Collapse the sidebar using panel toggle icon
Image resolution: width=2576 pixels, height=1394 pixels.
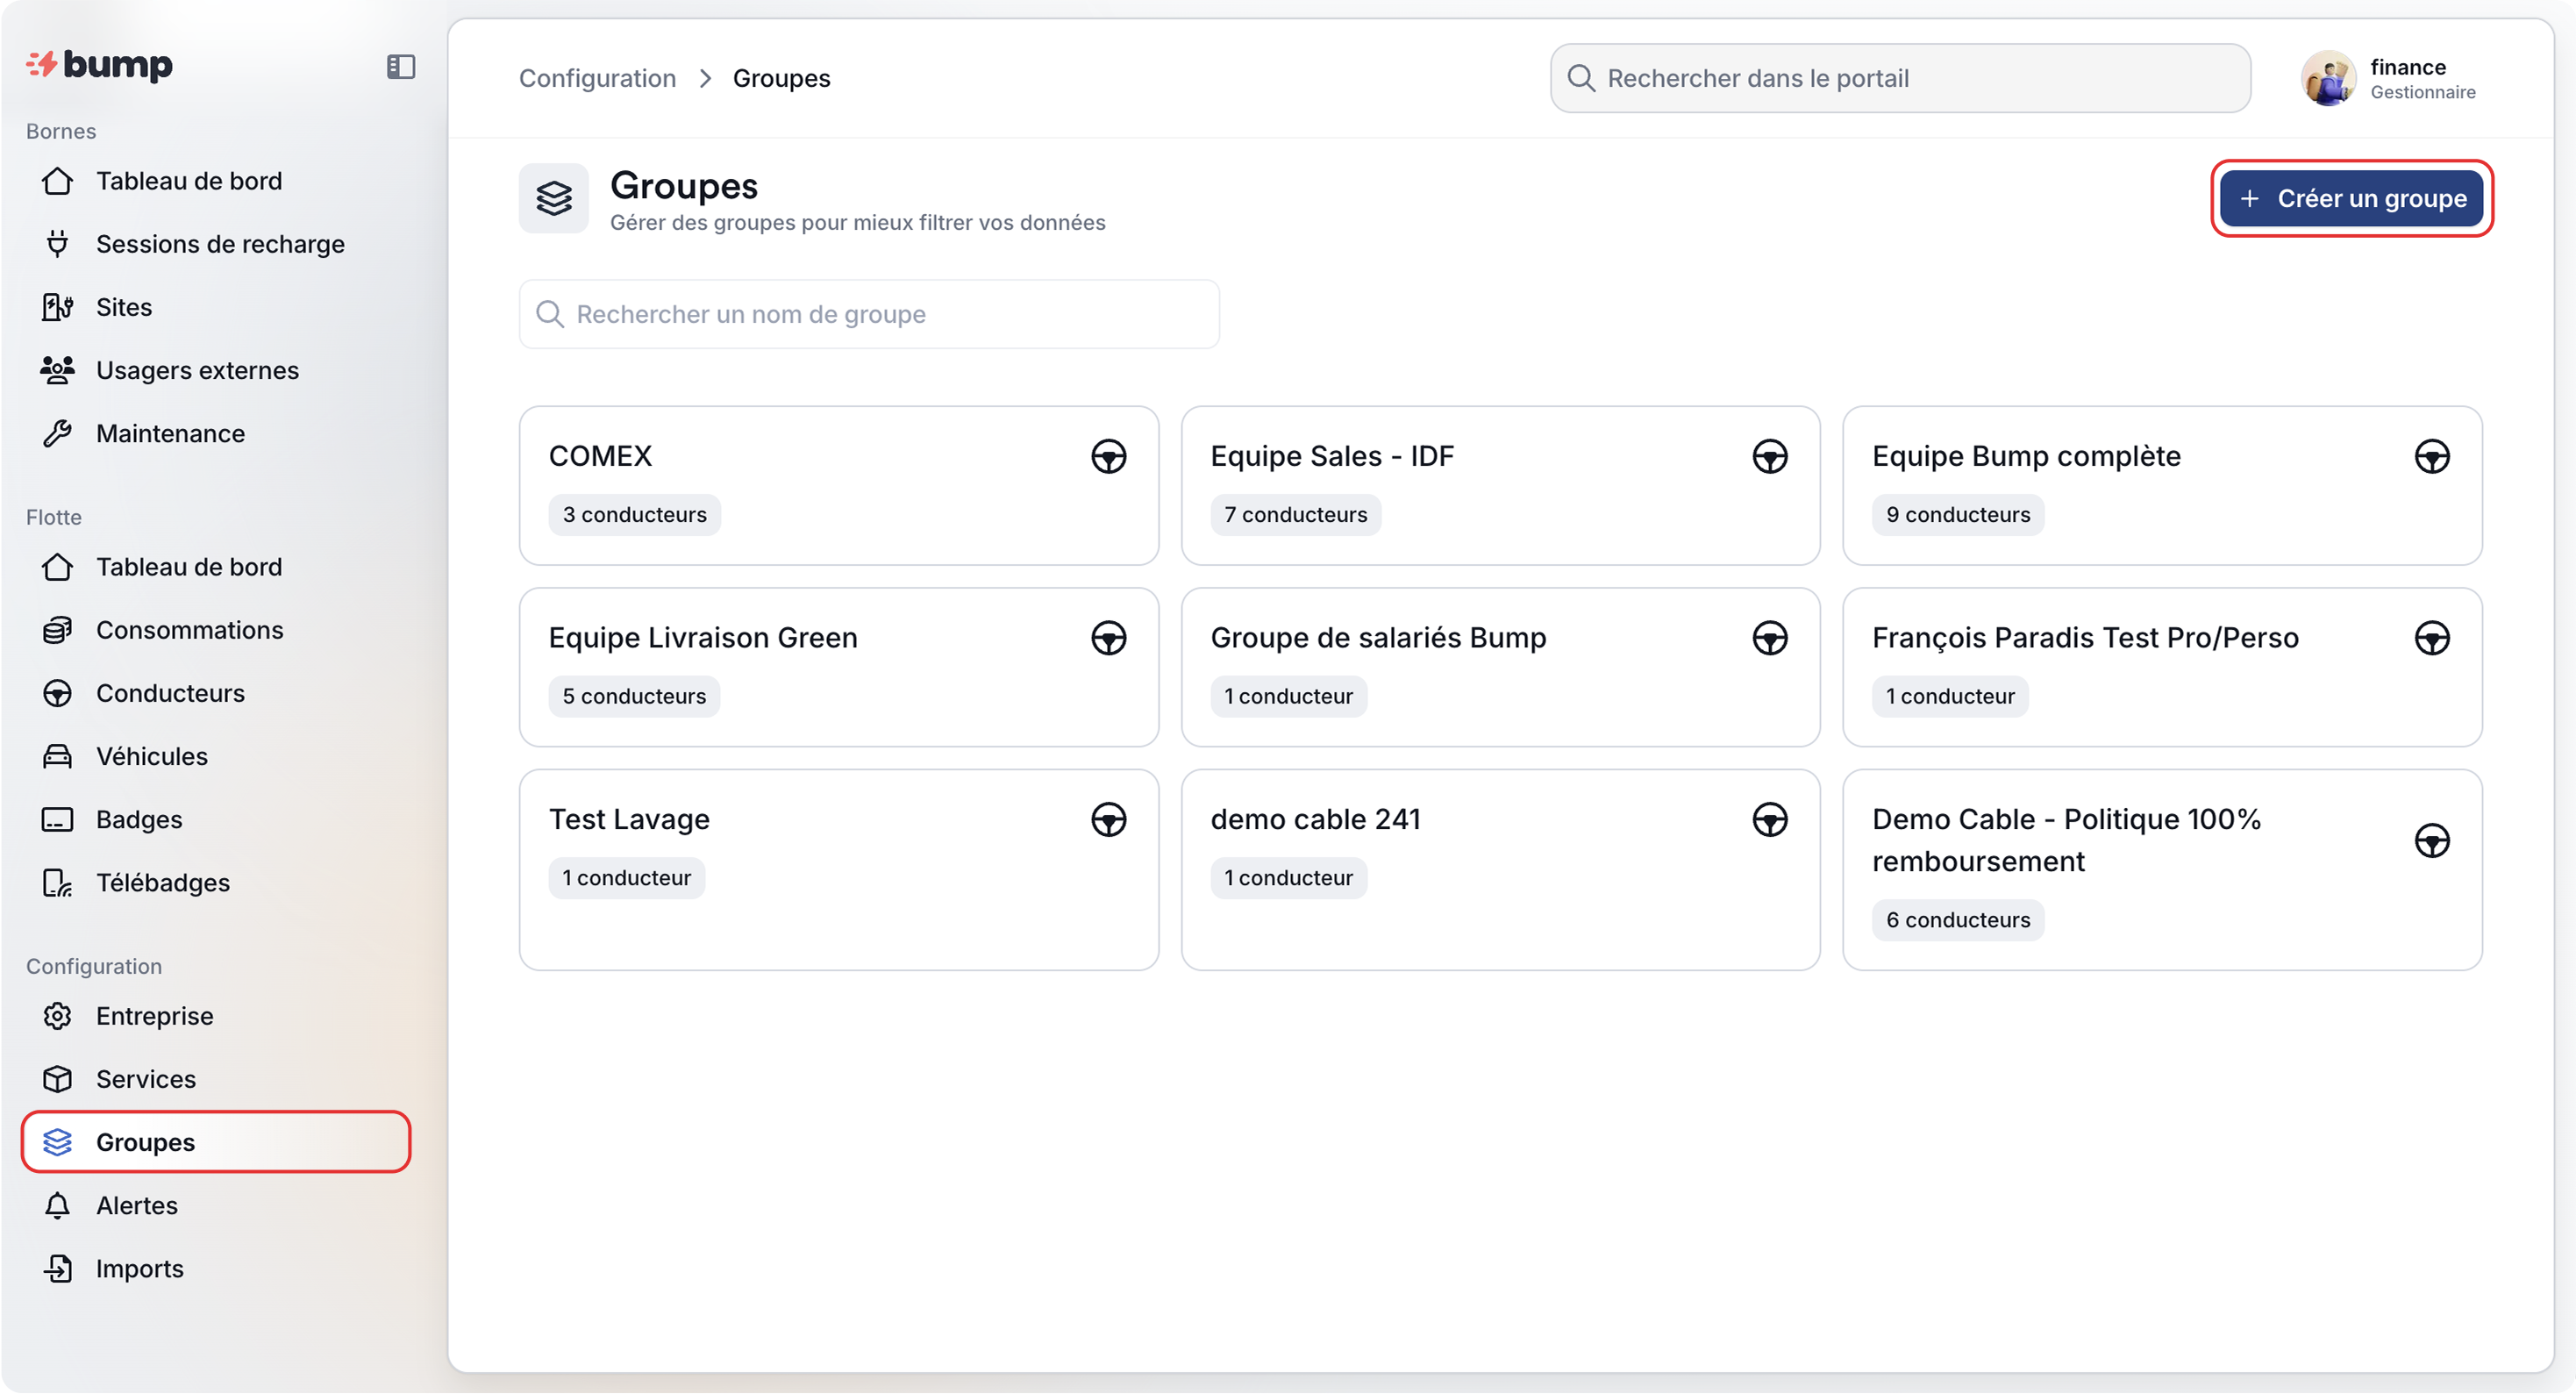(x=401, y=66)
